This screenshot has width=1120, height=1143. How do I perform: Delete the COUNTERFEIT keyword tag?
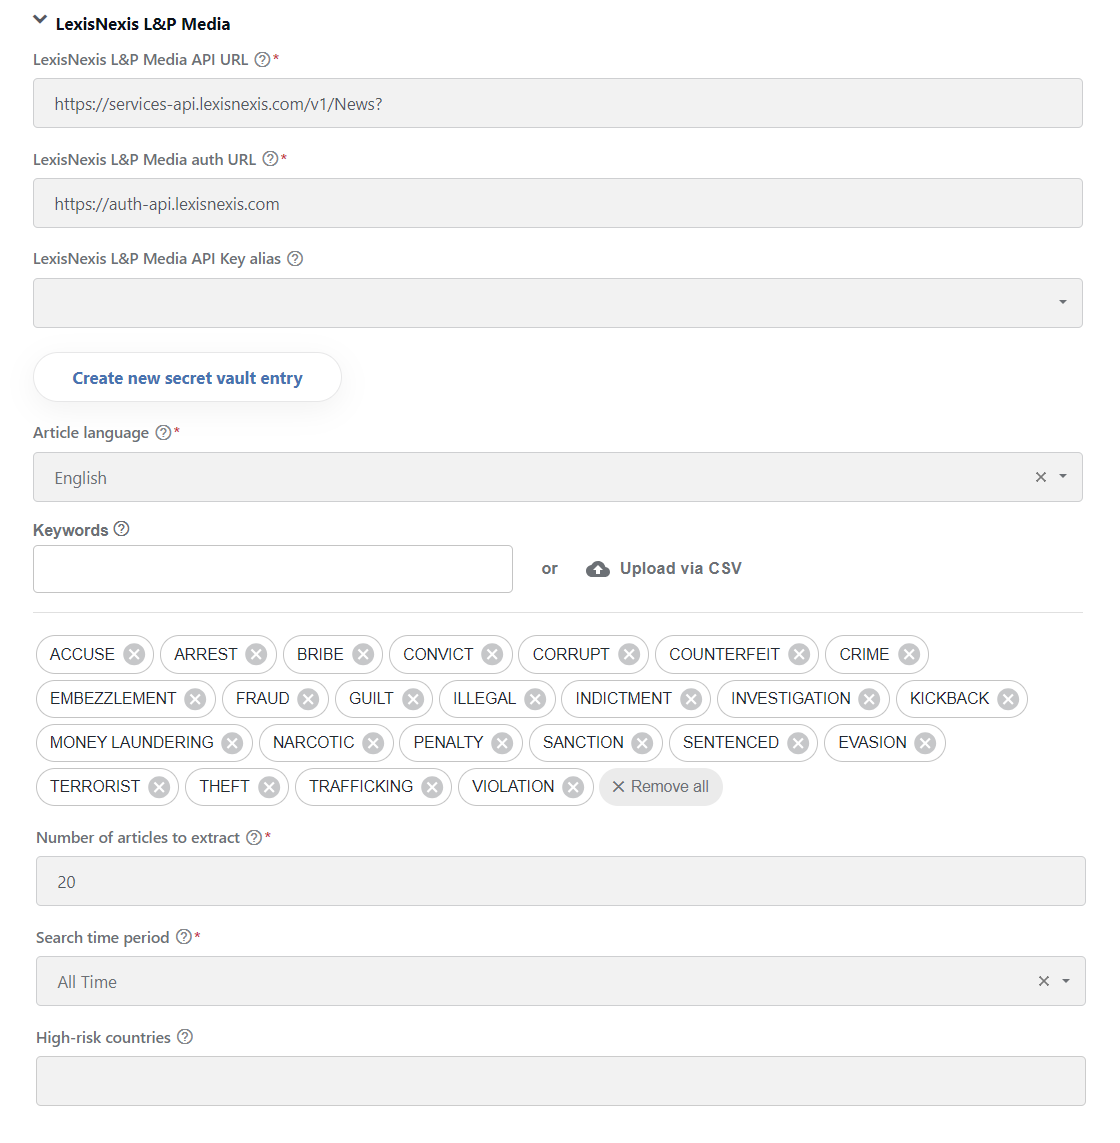[x=799, y=655]
